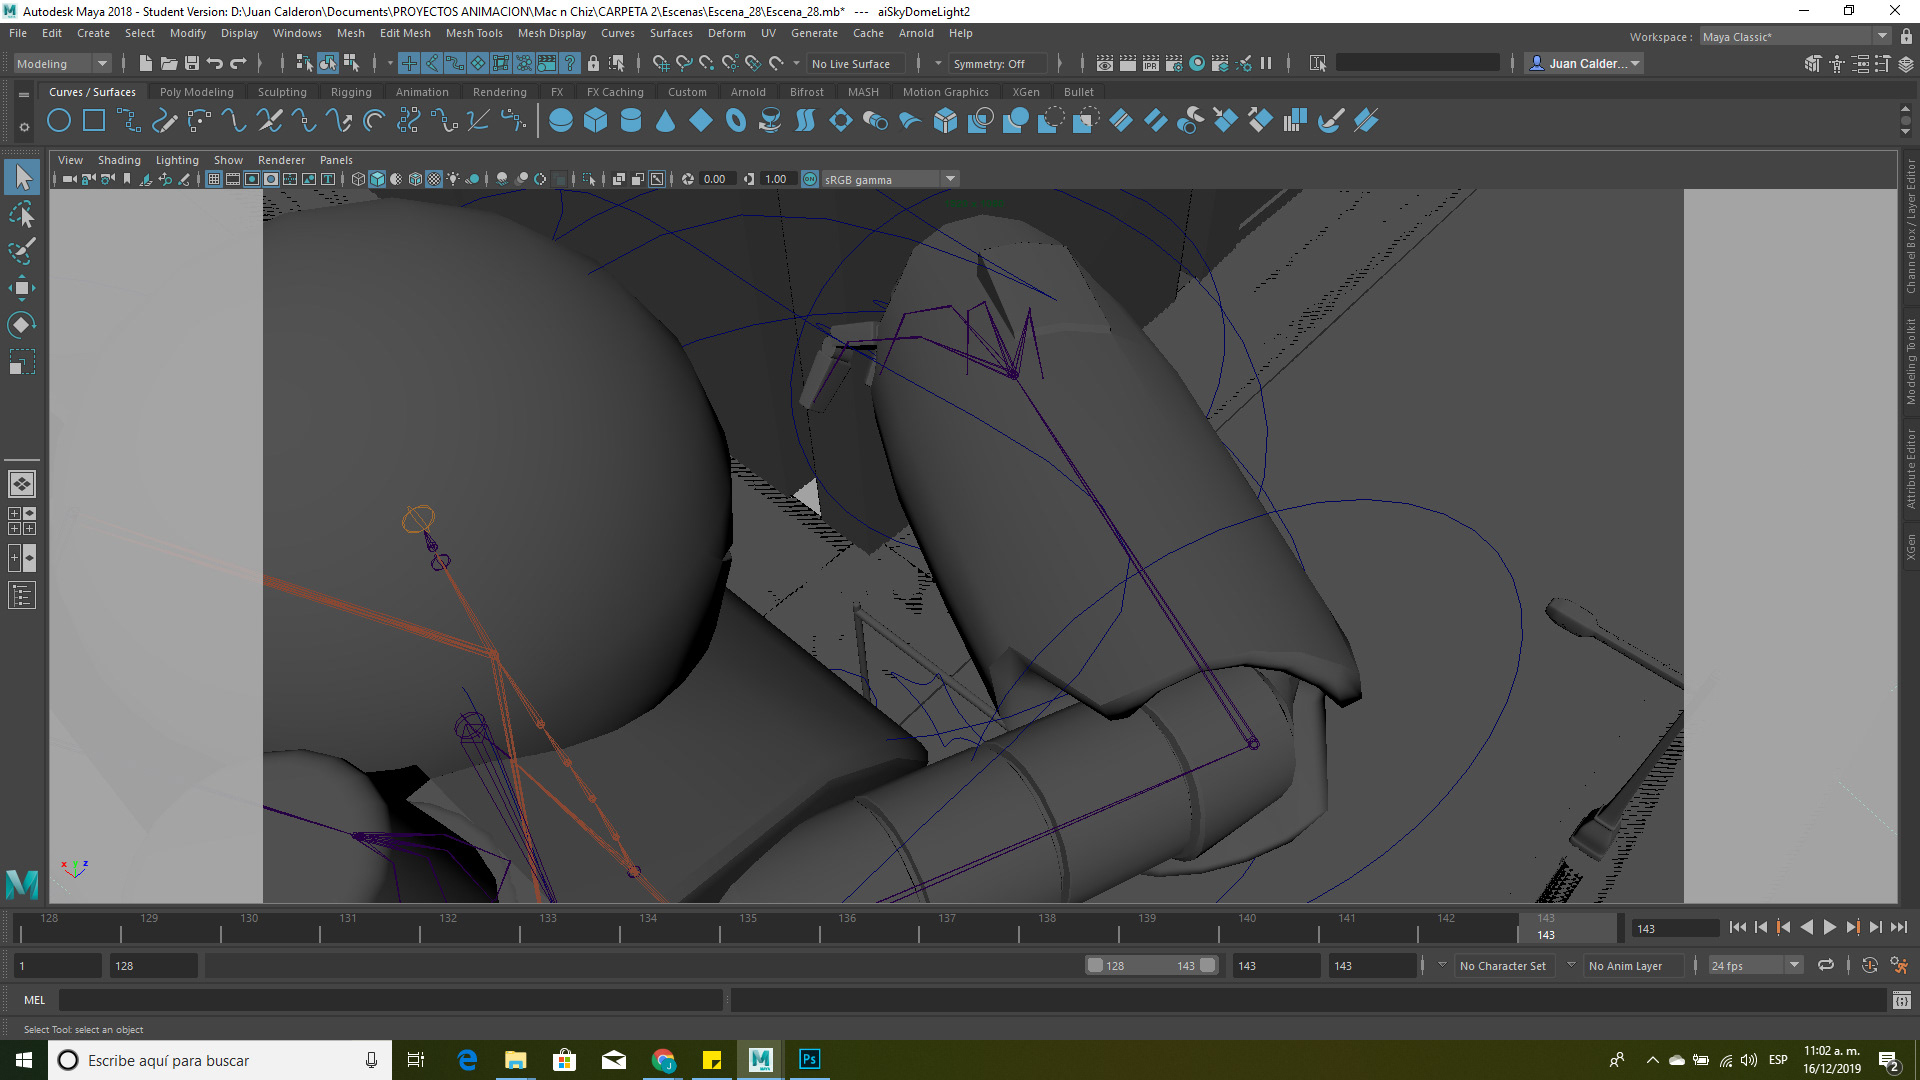
Task: Select the Paint selection tool
Action: 22,251
